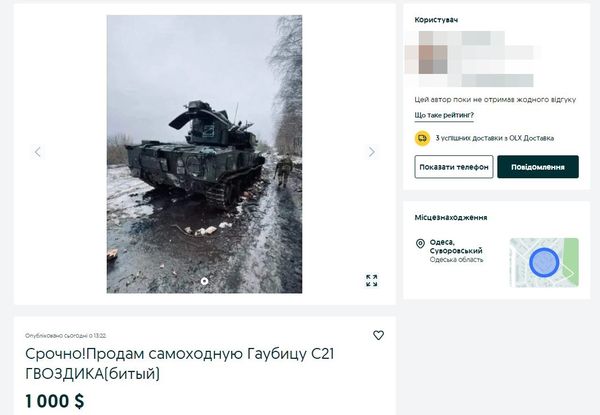Click the OLX delivery truck icon

[422, 138]
